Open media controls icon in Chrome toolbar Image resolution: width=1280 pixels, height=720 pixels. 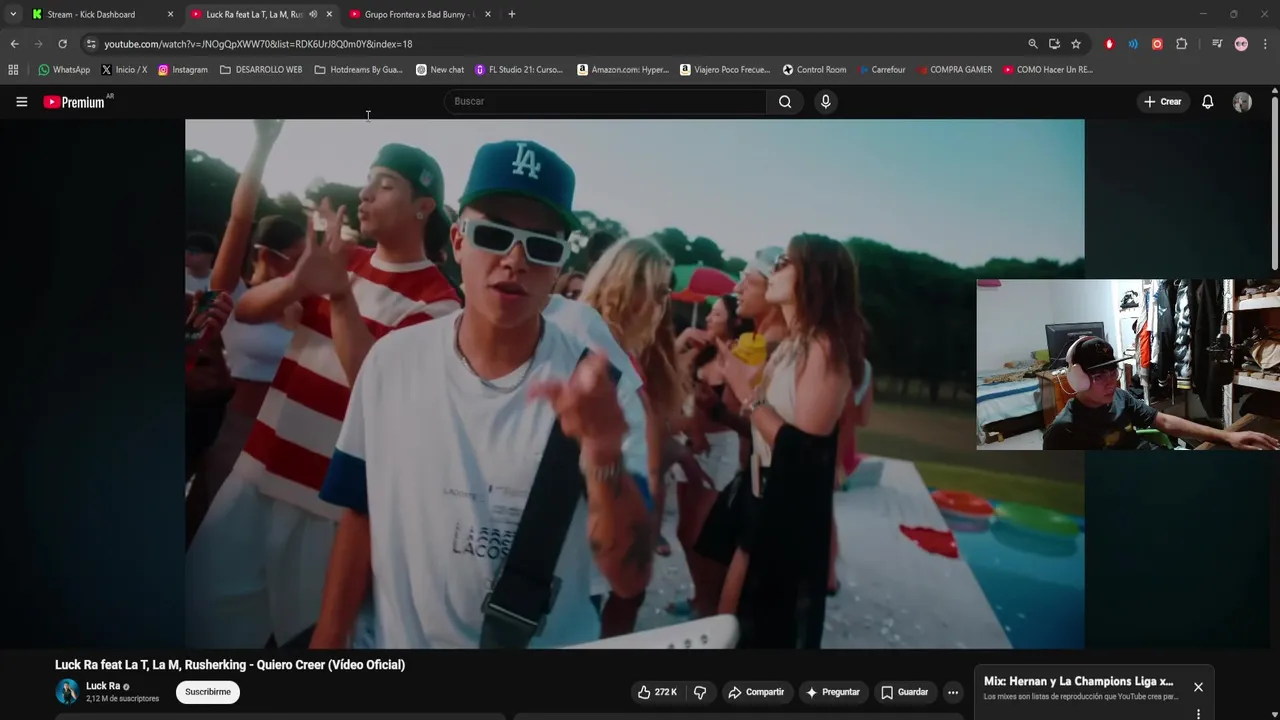coord(1217,44)
